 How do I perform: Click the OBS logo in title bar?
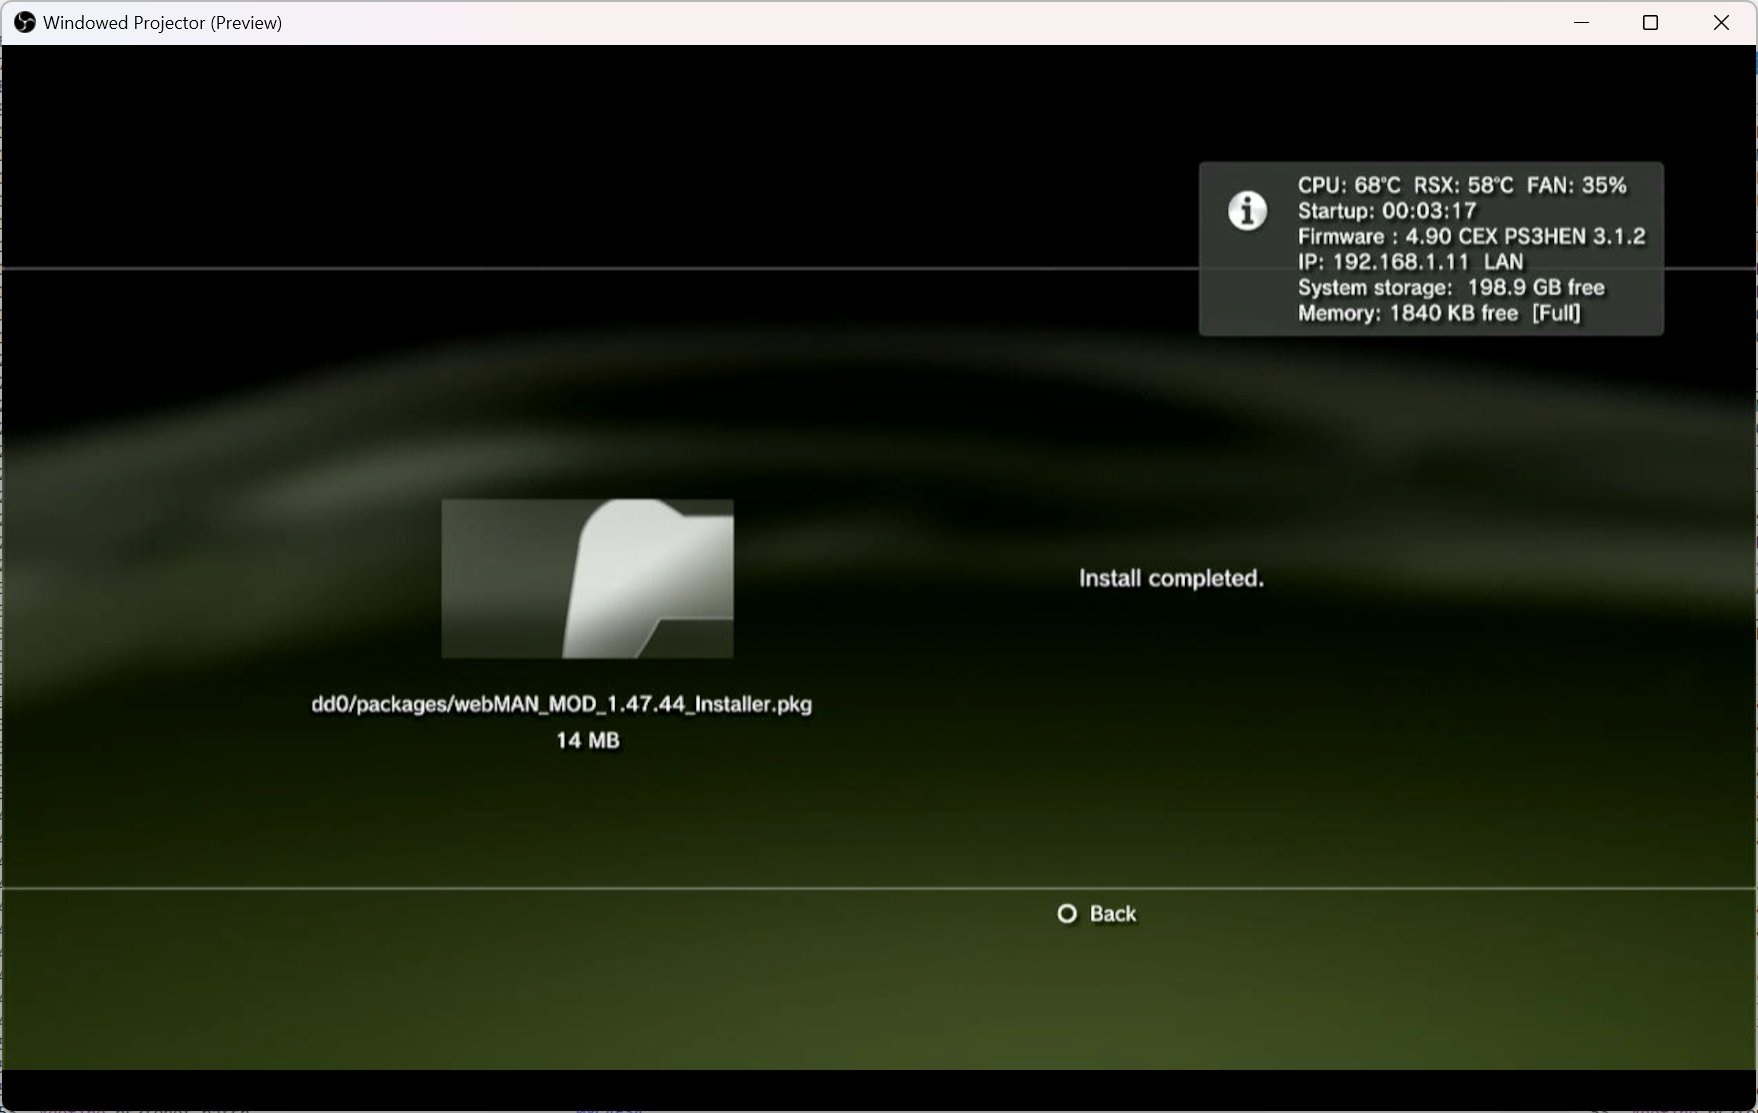click(24, 22)
